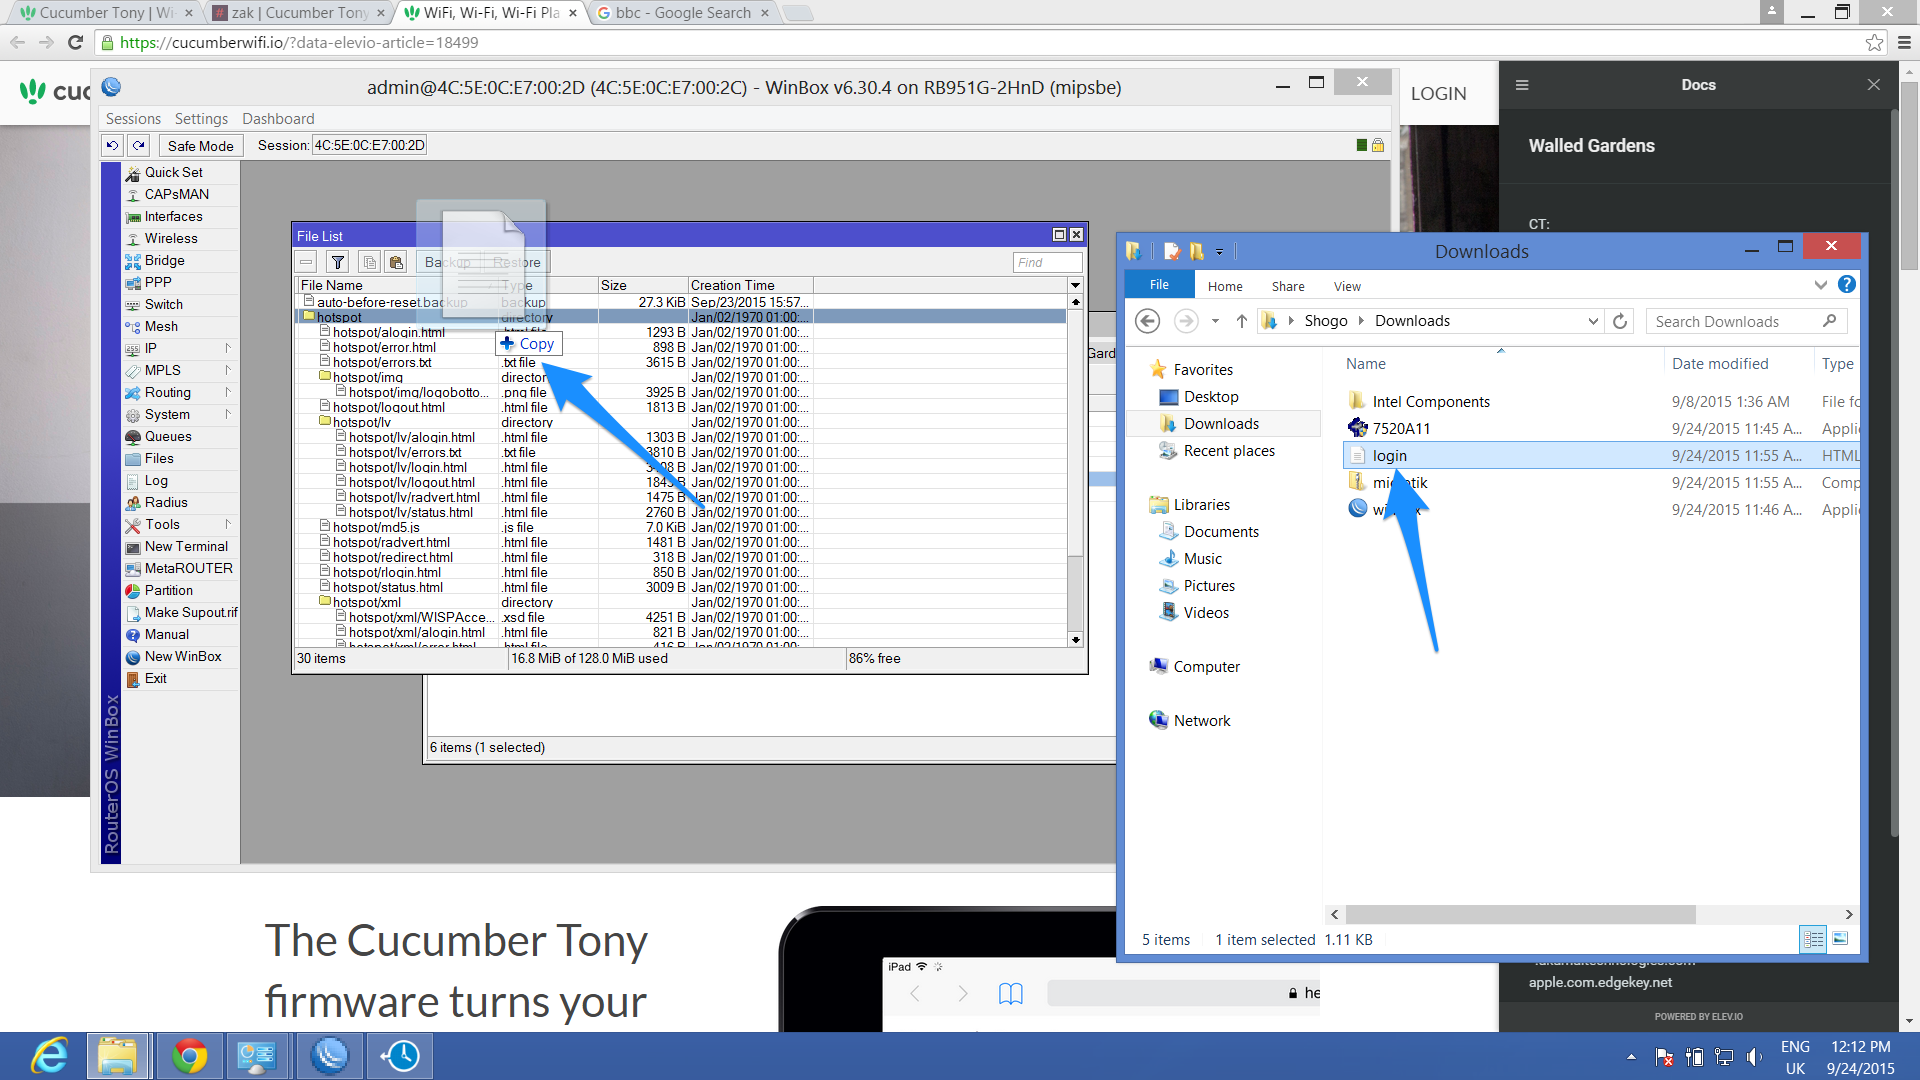Expand the Routing submenu in WinBox
Screen dimensions: 1920x1080
click(228, 392)
